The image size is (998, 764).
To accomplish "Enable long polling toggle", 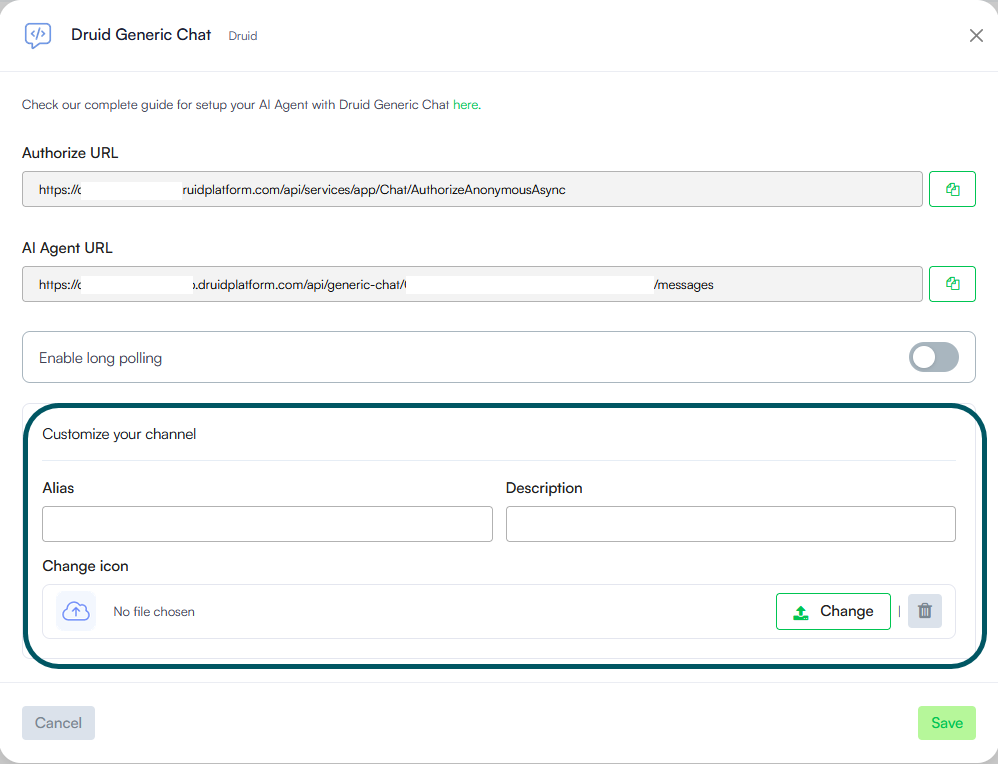I will pos(933,357).
